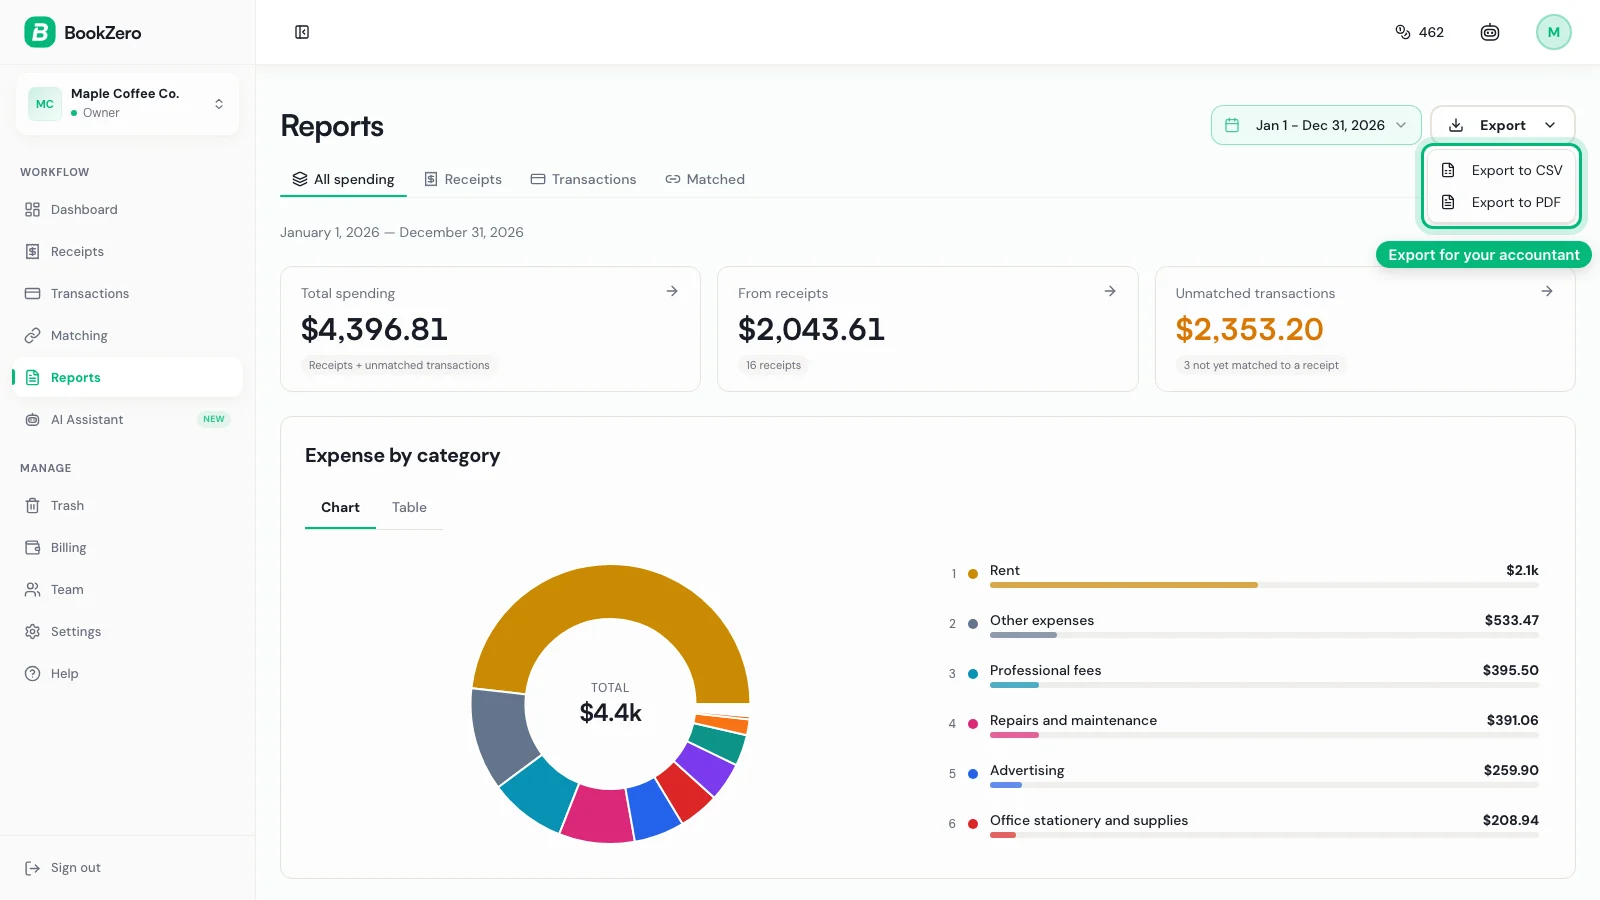Switch to Table view of expenses
The width and height of the screenshot is (1600, 900).
coord(409,507)
